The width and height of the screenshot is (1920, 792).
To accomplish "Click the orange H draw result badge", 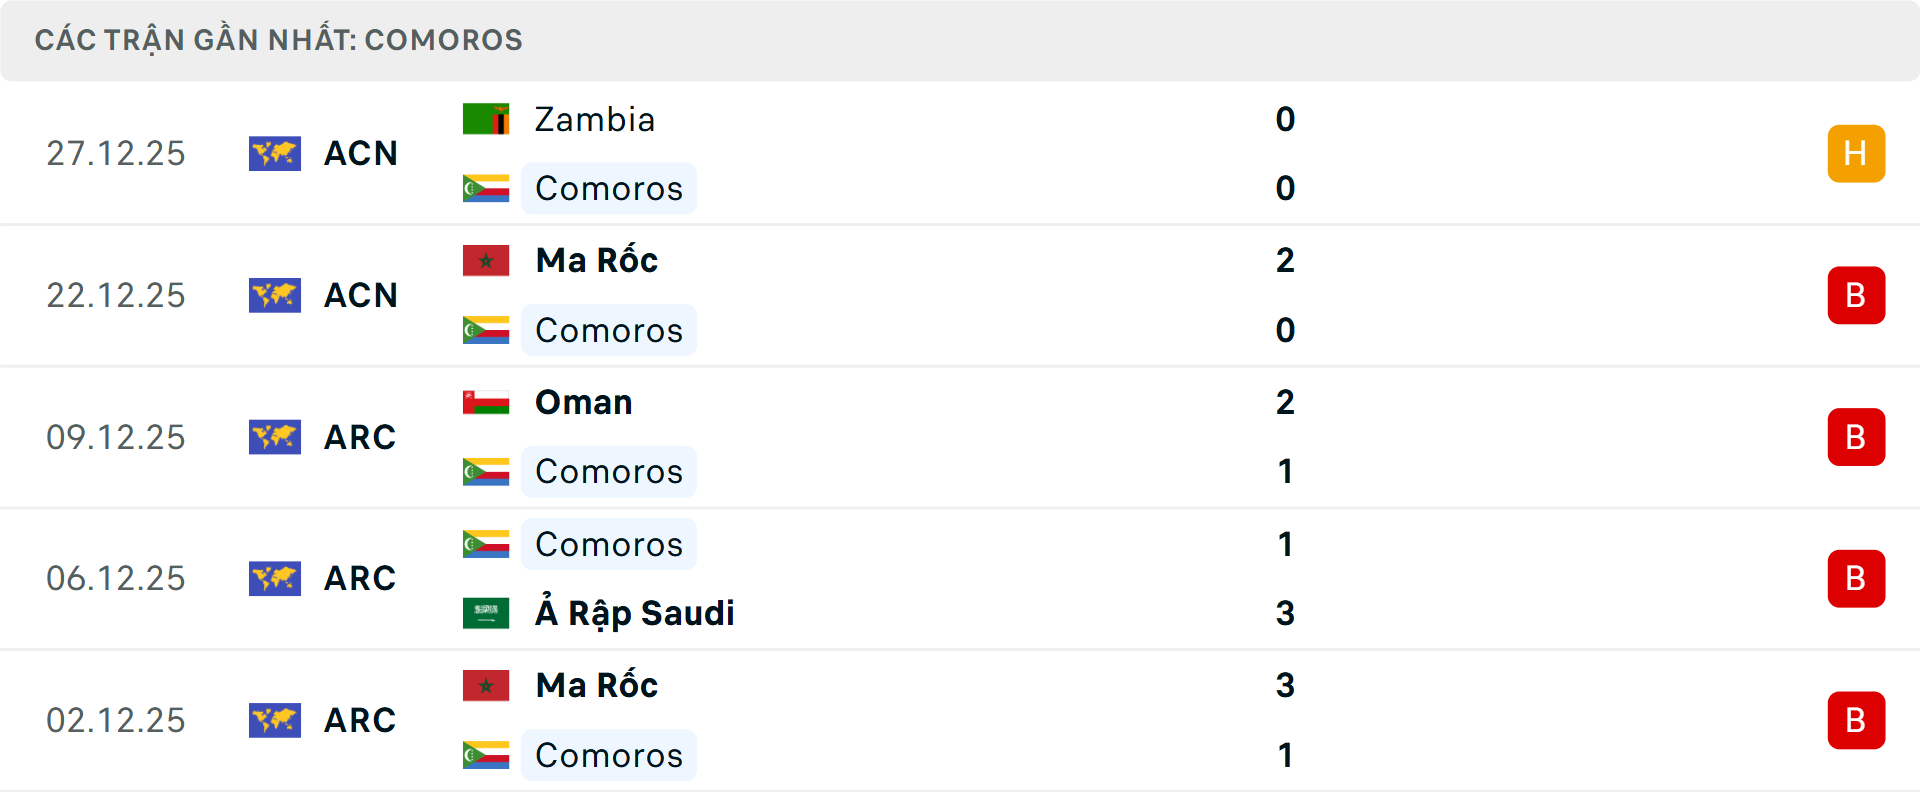I will 1856,153.
